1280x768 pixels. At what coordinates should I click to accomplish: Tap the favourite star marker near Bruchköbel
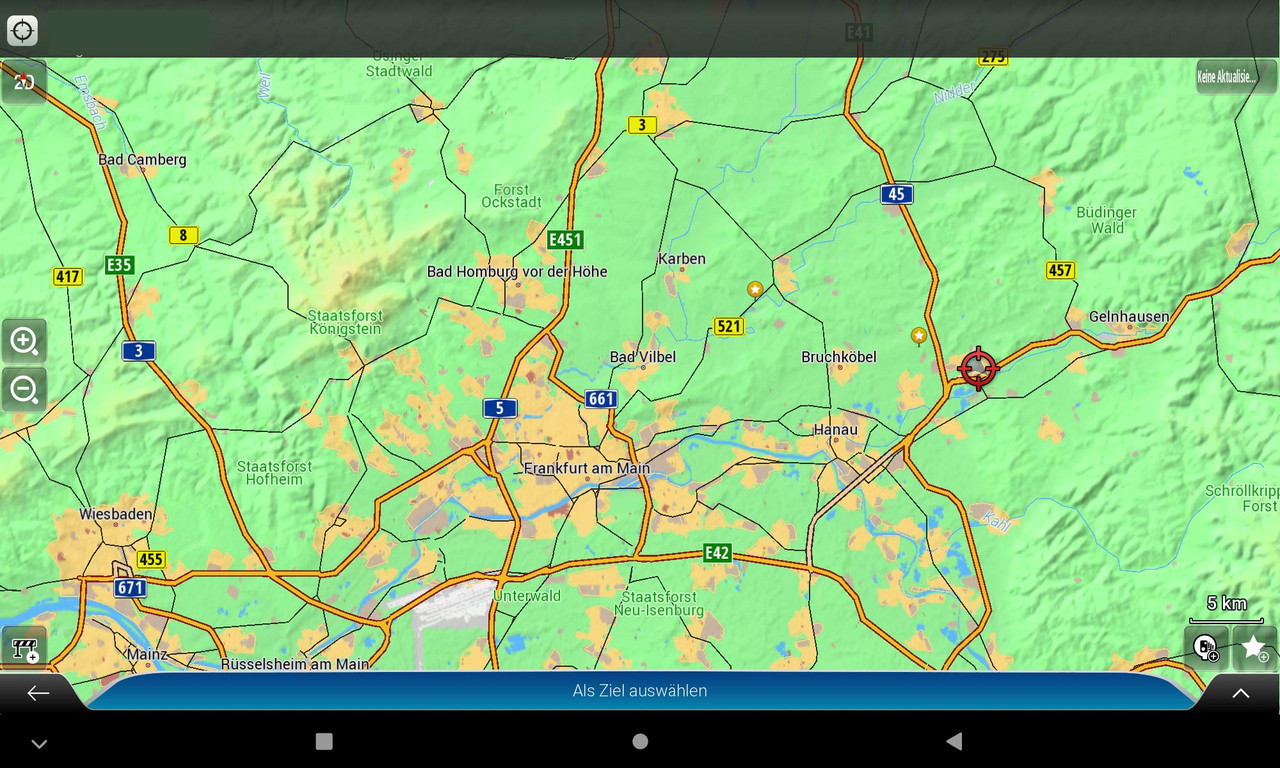[x=919, y=335]
